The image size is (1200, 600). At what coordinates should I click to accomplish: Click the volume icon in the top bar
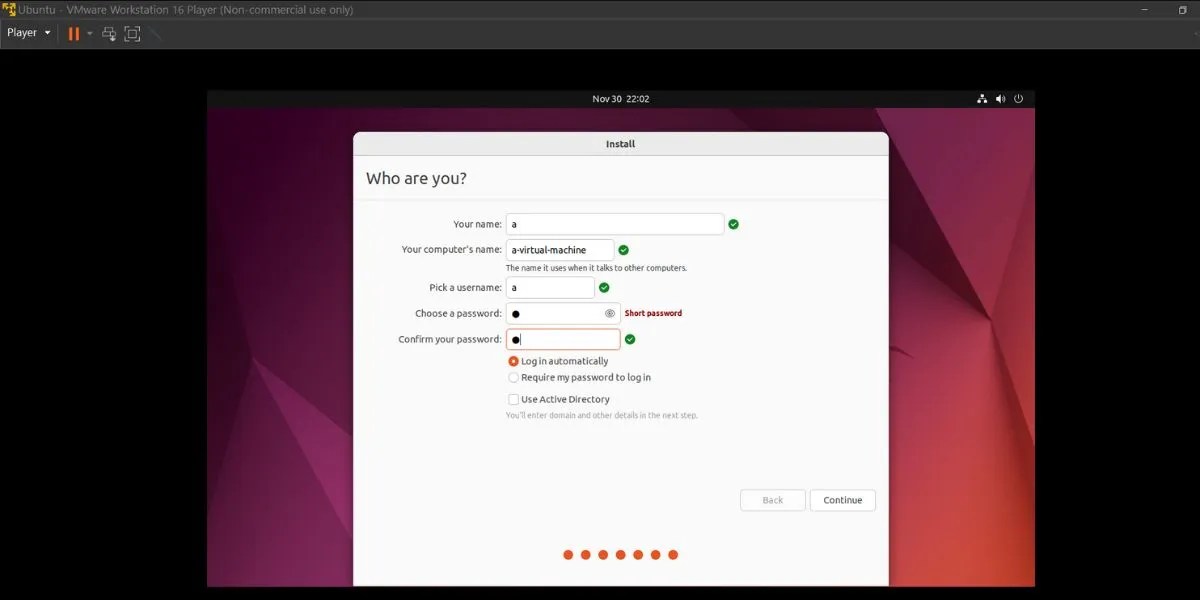pyautogui.click(x=1000, y=98)
